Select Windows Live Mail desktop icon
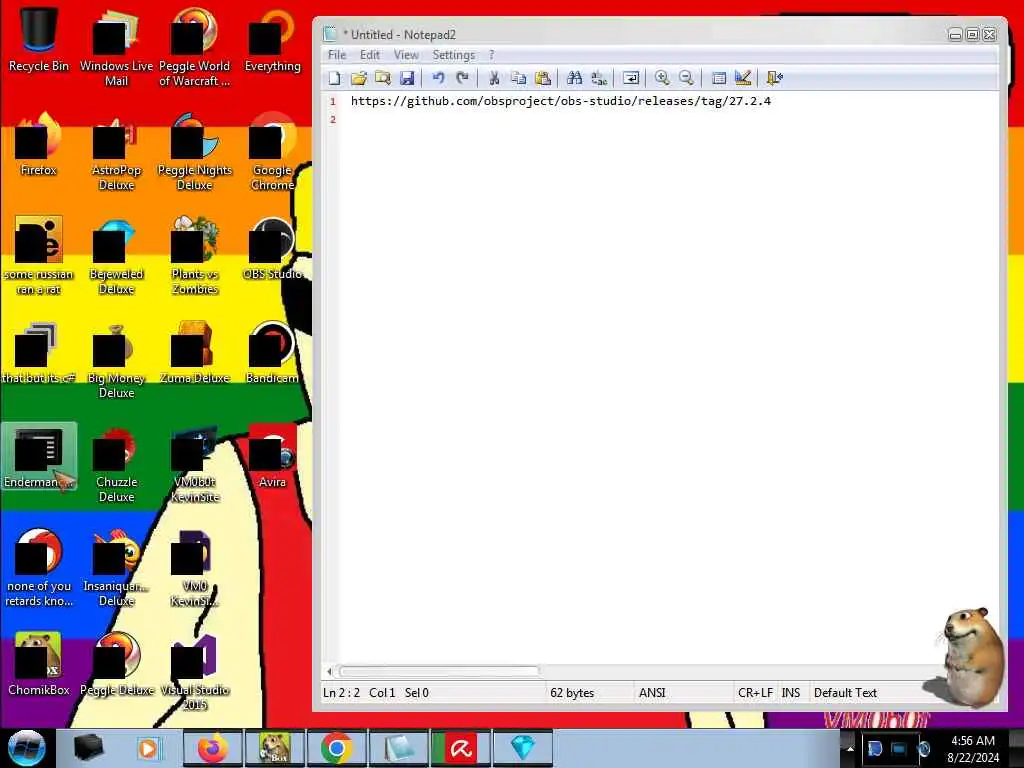 point(116,47)
